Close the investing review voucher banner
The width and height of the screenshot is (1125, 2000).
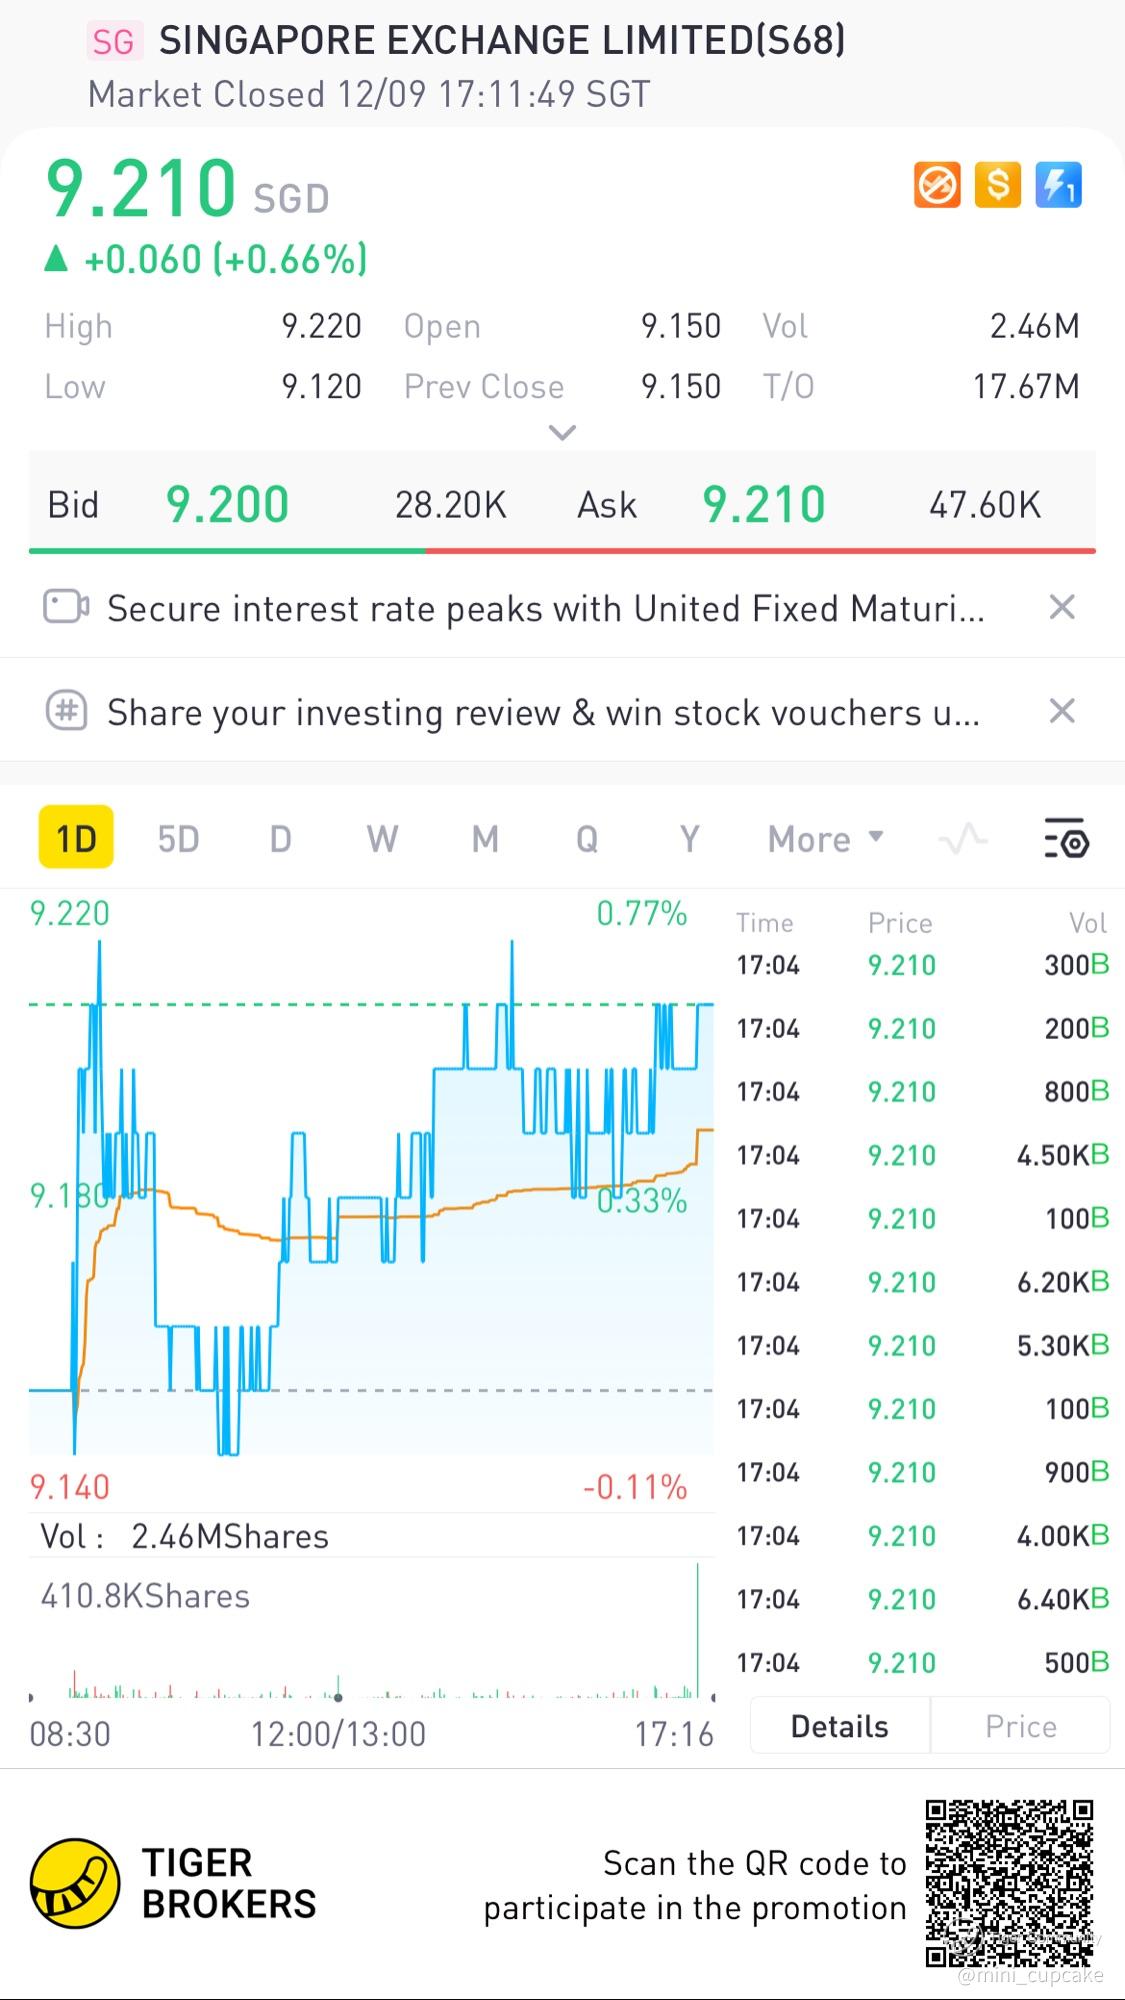[x=1062, y=711]
